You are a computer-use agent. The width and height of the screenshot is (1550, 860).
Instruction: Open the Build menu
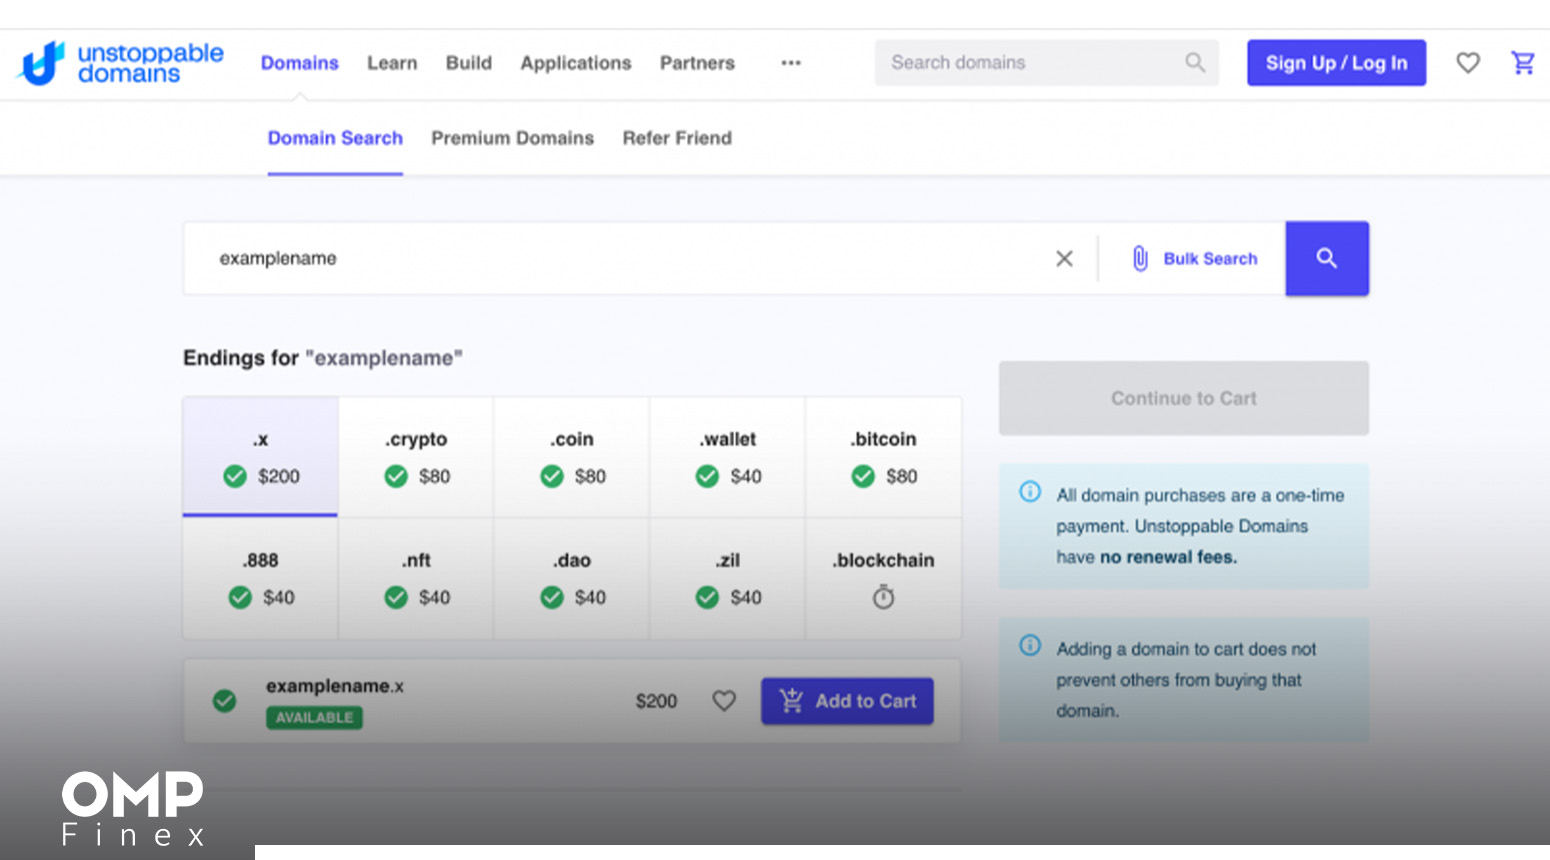pos(469,63)
